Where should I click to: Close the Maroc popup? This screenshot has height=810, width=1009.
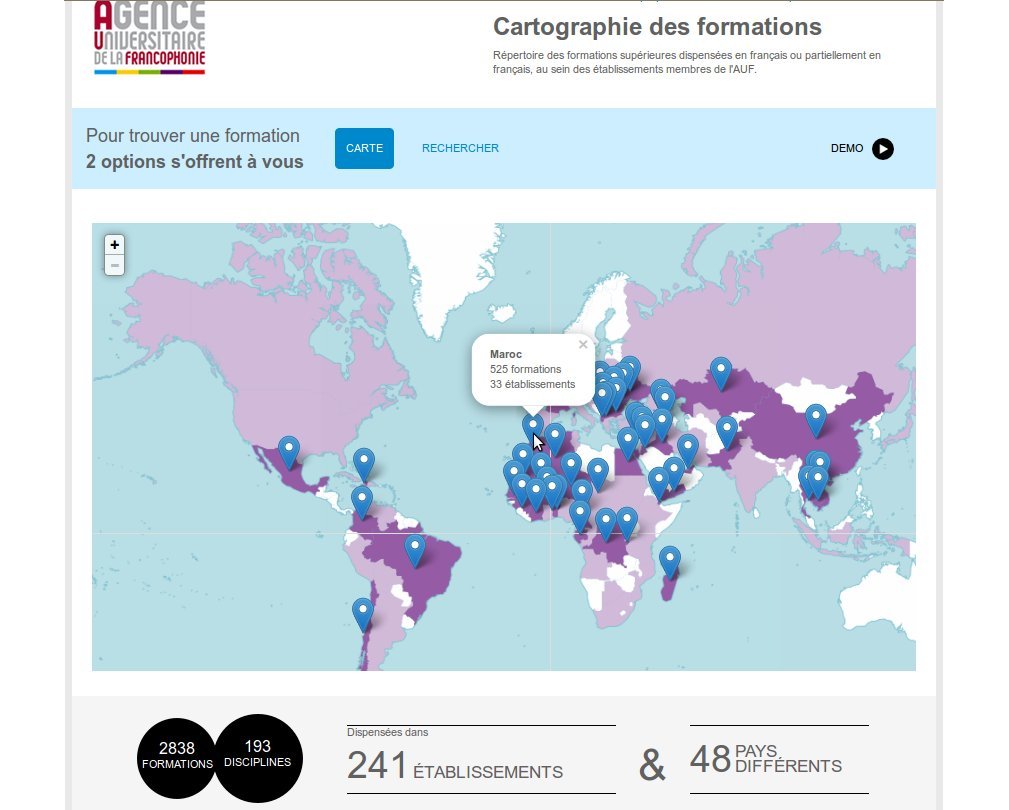point(583,345)
